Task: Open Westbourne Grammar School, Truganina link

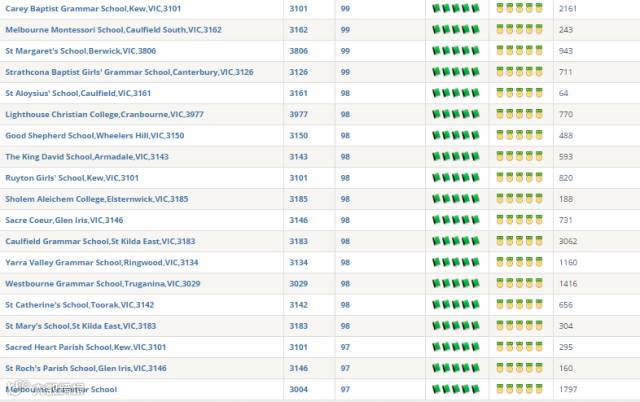Action: (103, 284)
